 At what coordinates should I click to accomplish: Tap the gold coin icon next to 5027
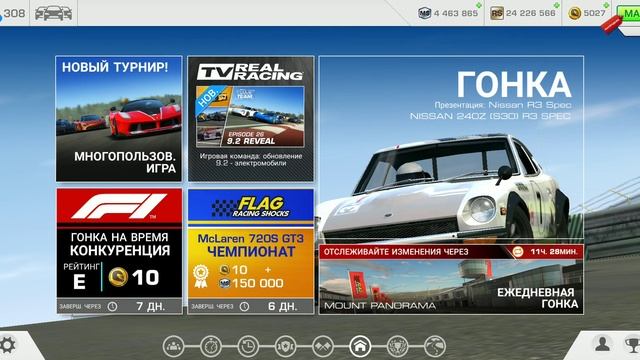[x=574, y=13]
